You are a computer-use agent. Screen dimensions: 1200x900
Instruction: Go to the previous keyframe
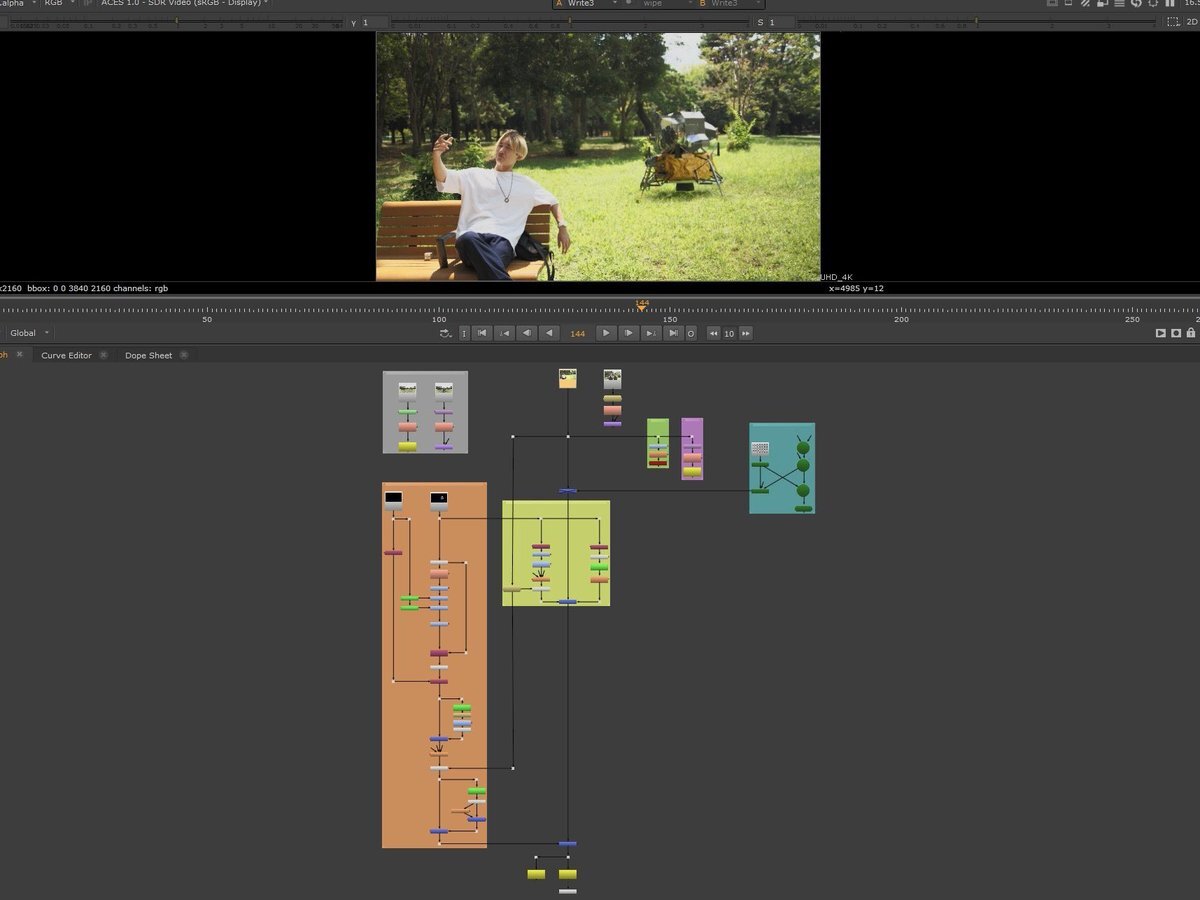(x=505, y=333)
